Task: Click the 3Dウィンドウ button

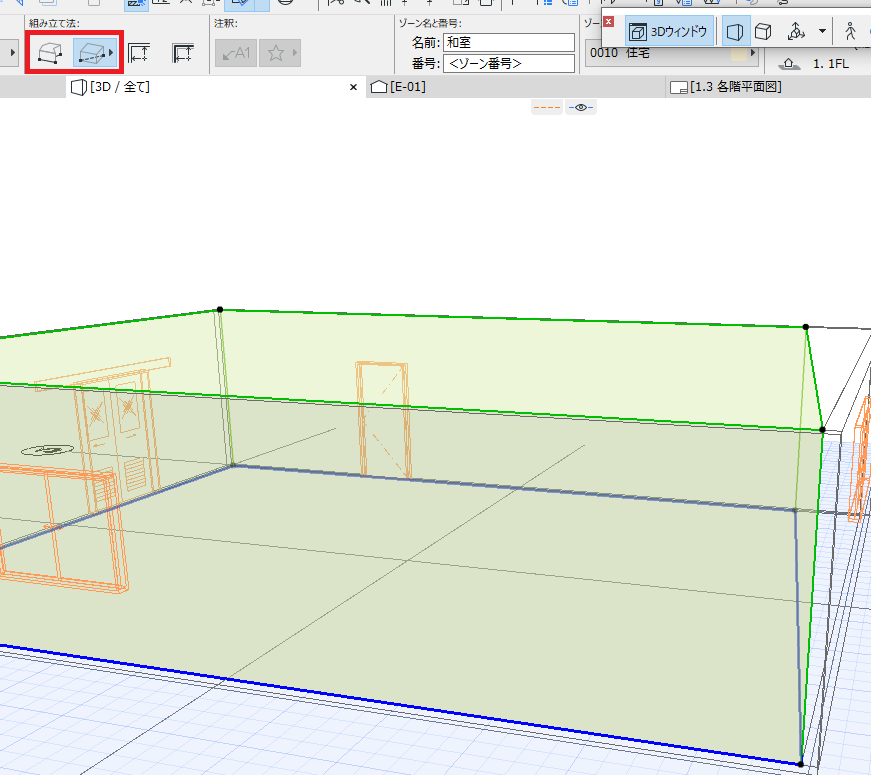Action: point(669,32)
